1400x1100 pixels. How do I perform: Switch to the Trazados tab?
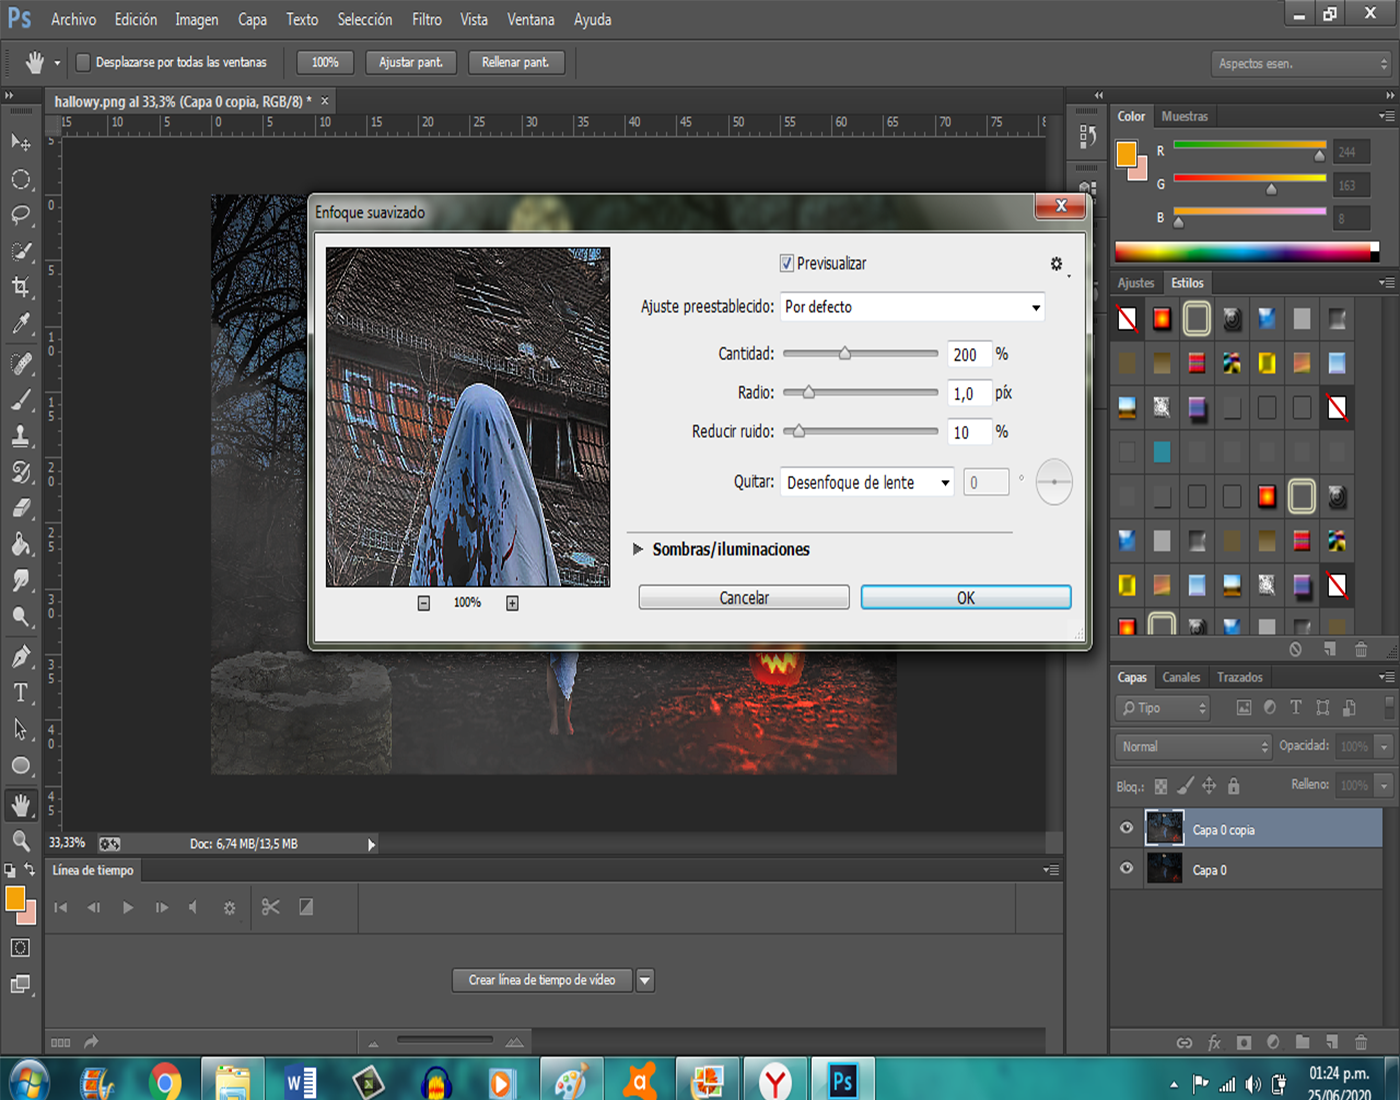[1240, 677]
